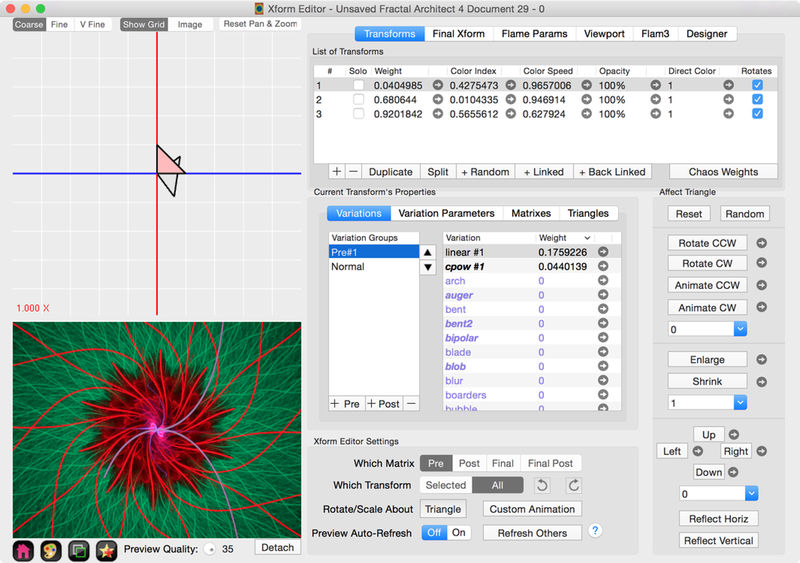Click the Reflect Horiz button
The image size is (800, 563).
pyautogui.click(x=718, y=519)
